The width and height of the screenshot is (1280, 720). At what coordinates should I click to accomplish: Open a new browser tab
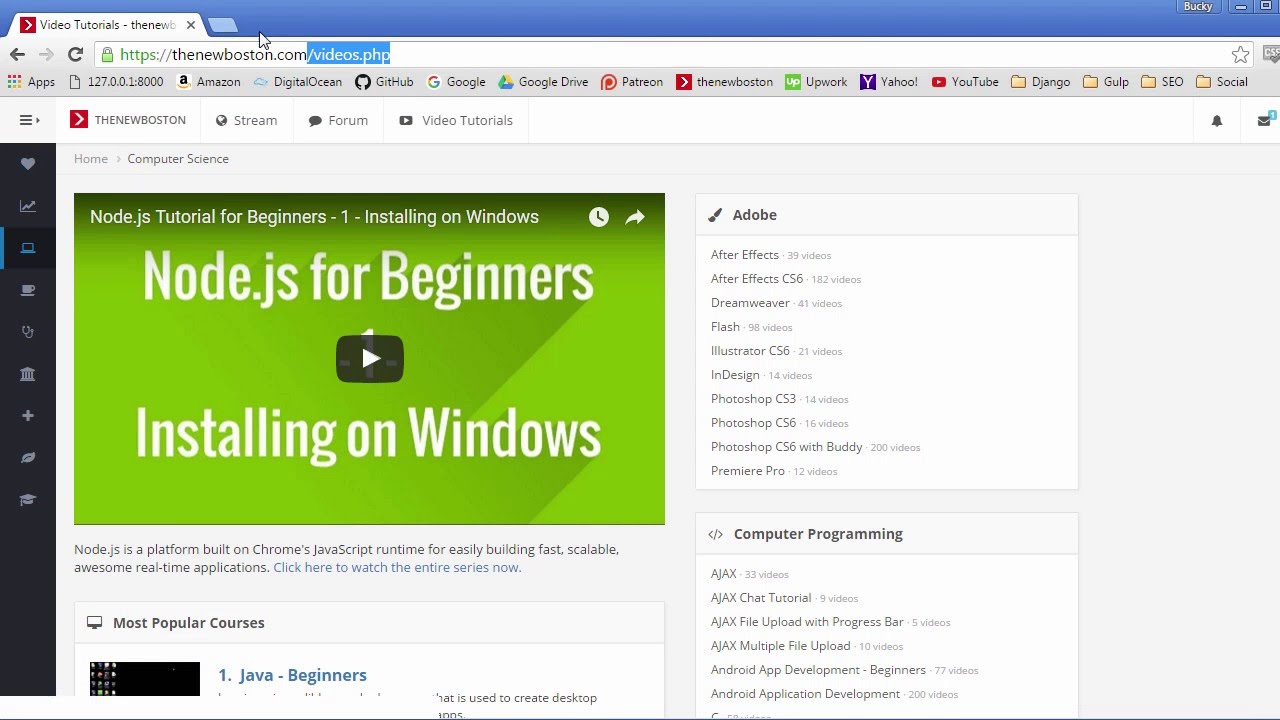(223, 25)
